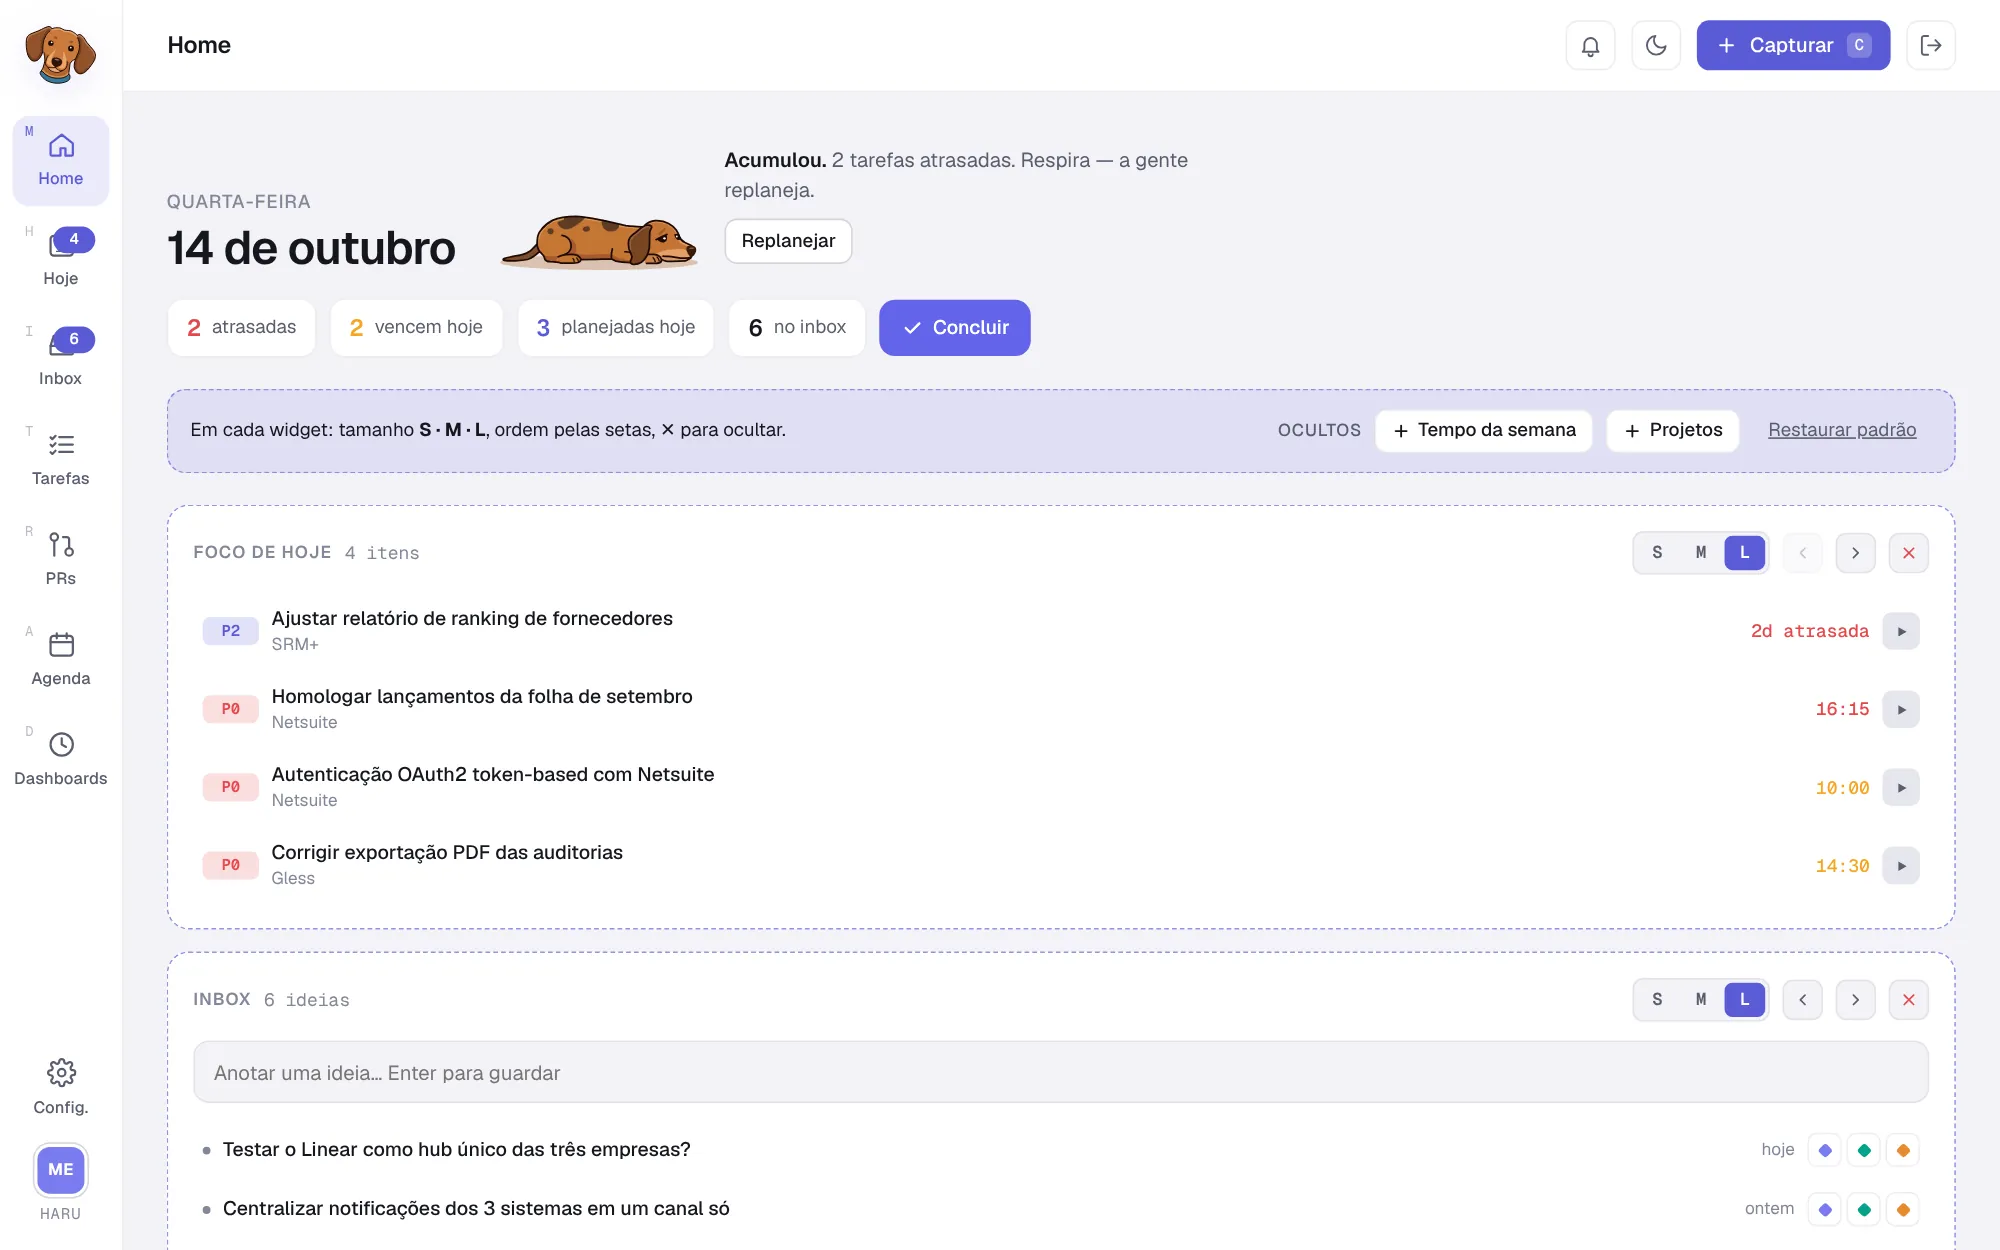Click Anotar uma ideia input field
Image resolution: width=2000 pixels, height=1250 pixels.
coord(1060,1072)
